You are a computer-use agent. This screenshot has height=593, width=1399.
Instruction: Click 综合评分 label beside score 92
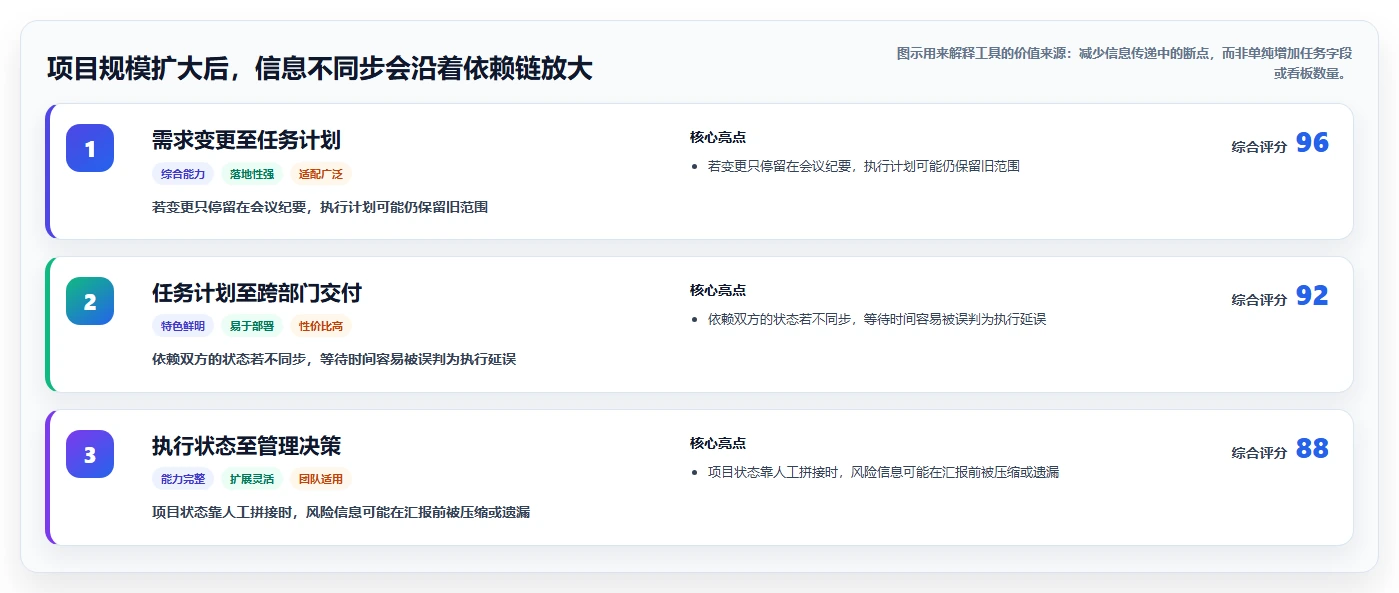(1259, 300)
